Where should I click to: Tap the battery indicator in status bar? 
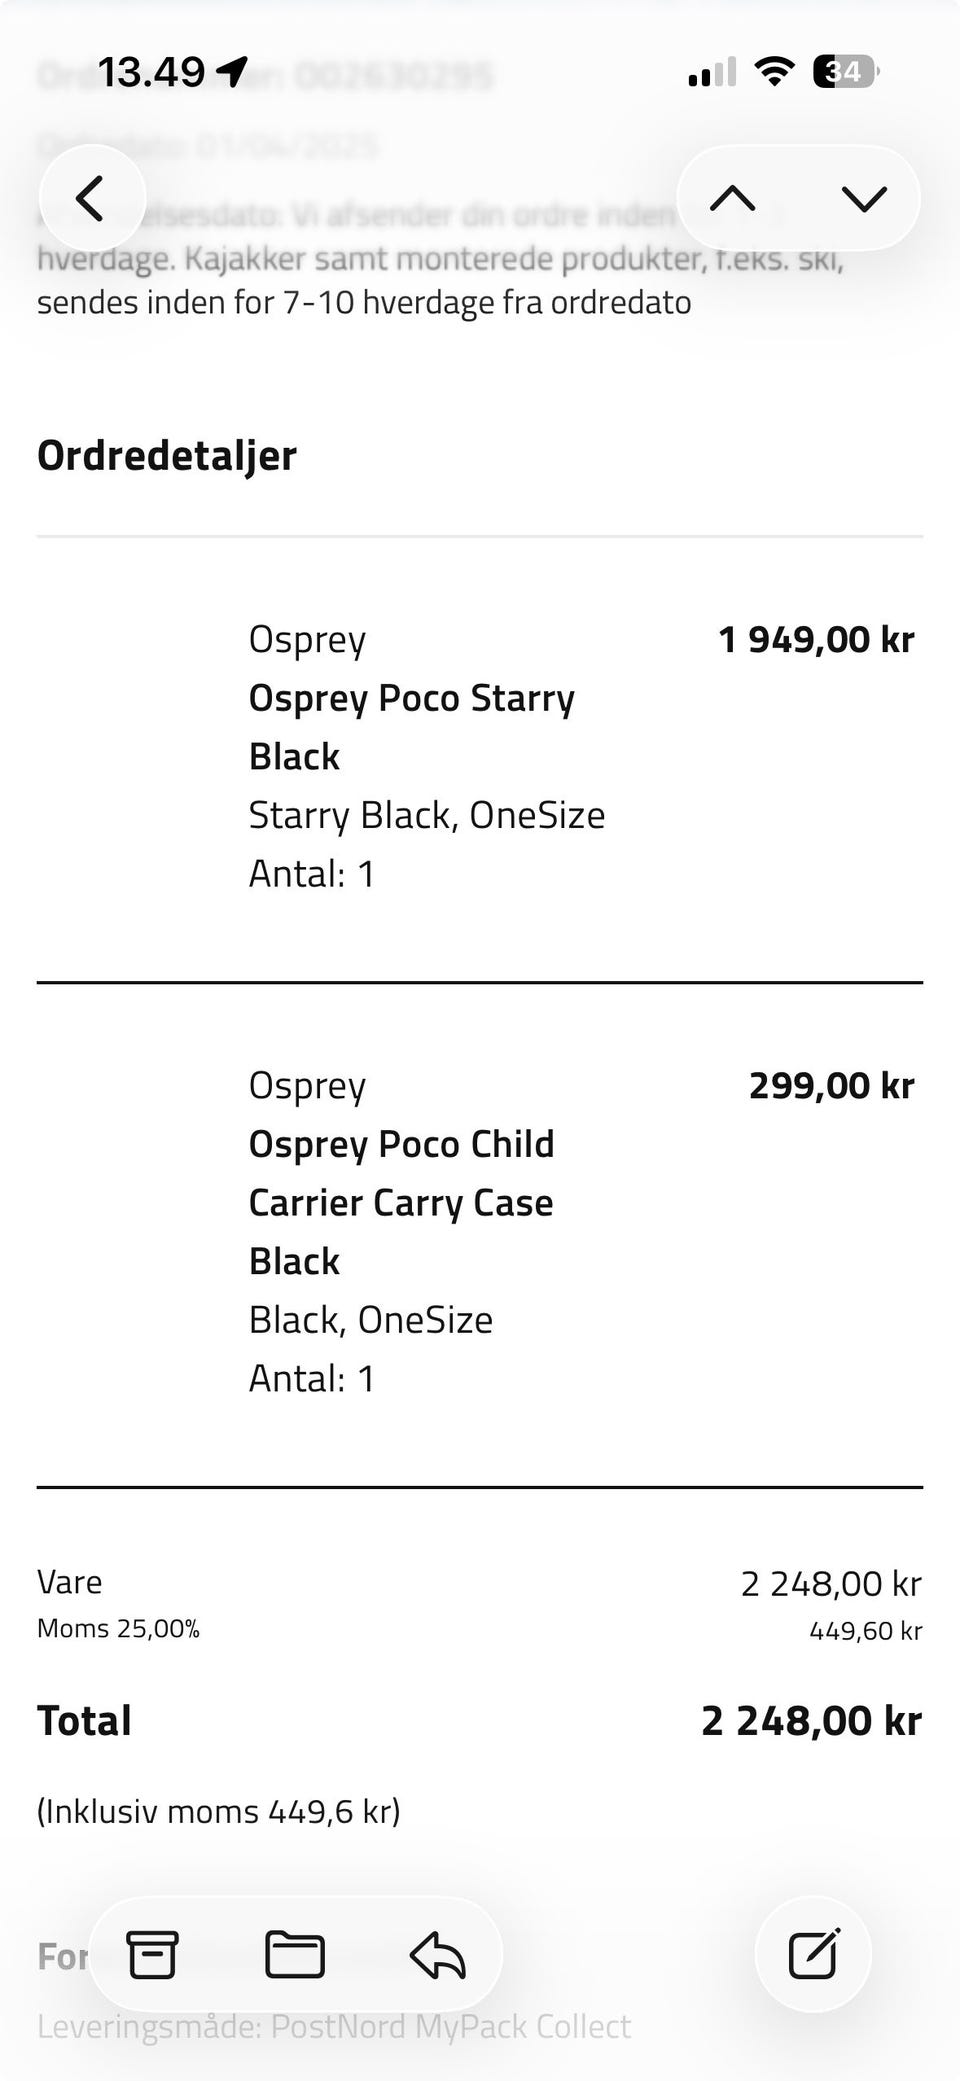tap(845, 71)
